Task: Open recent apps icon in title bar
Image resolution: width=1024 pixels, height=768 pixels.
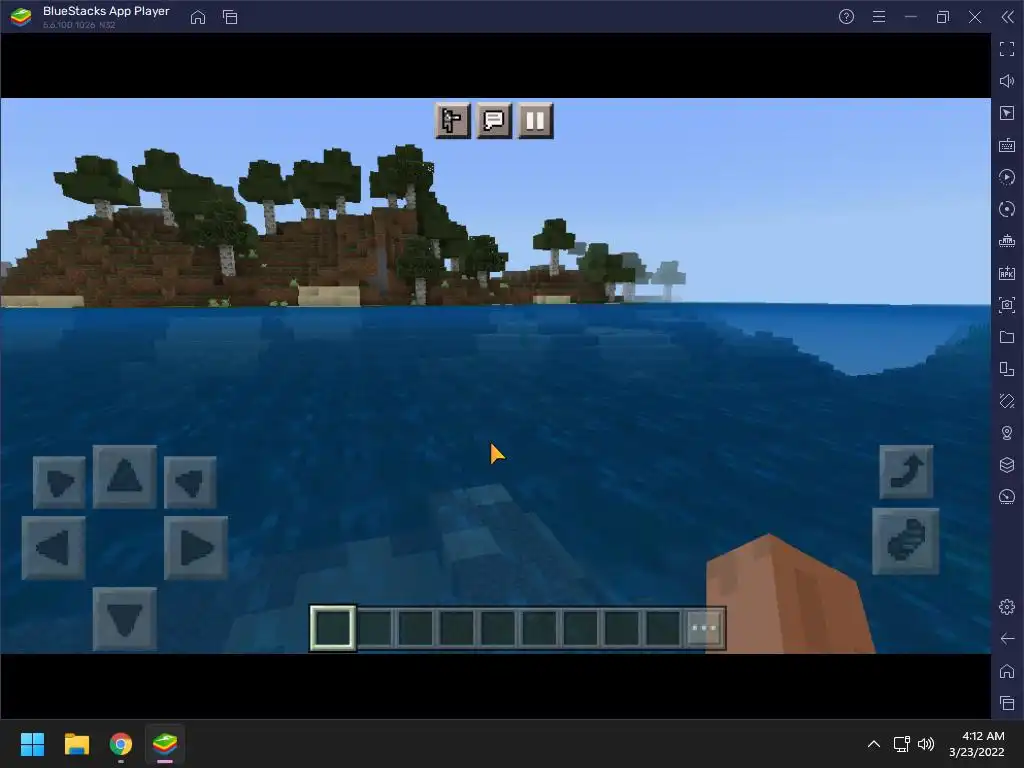Action: [x=230, y=17]
